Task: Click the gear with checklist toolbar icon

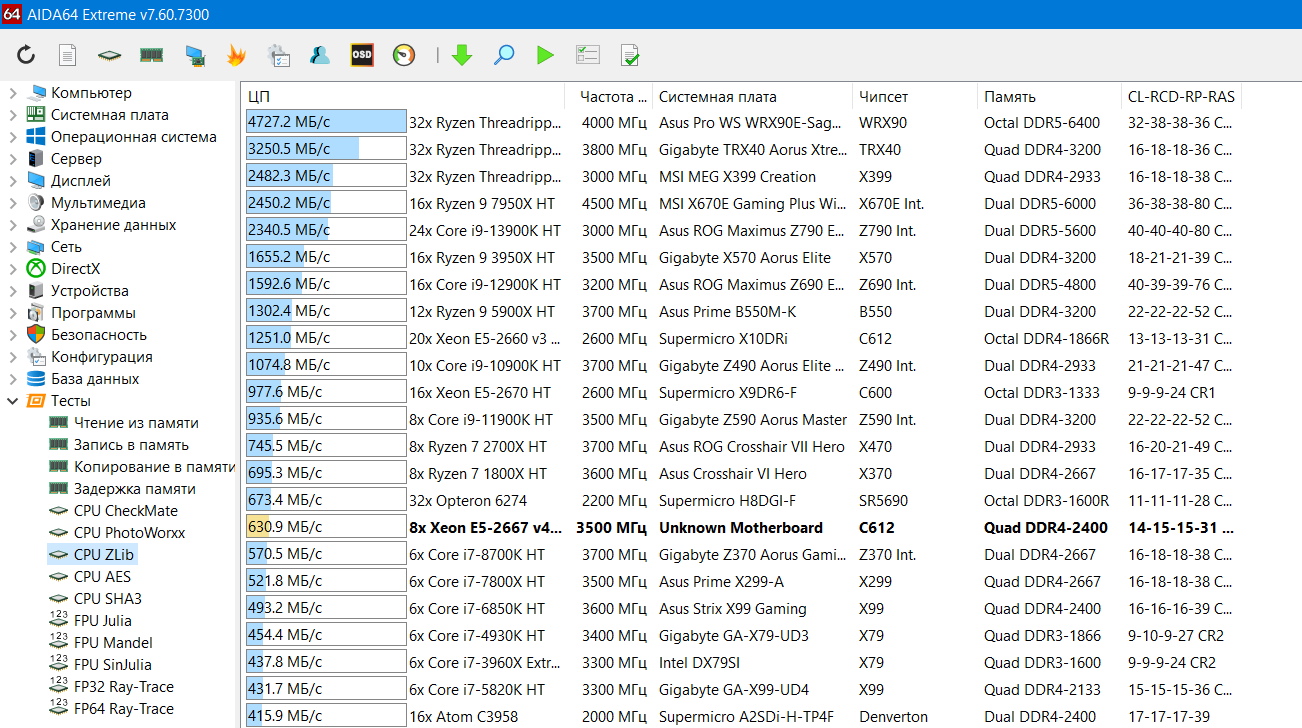Action: point(278,55)
